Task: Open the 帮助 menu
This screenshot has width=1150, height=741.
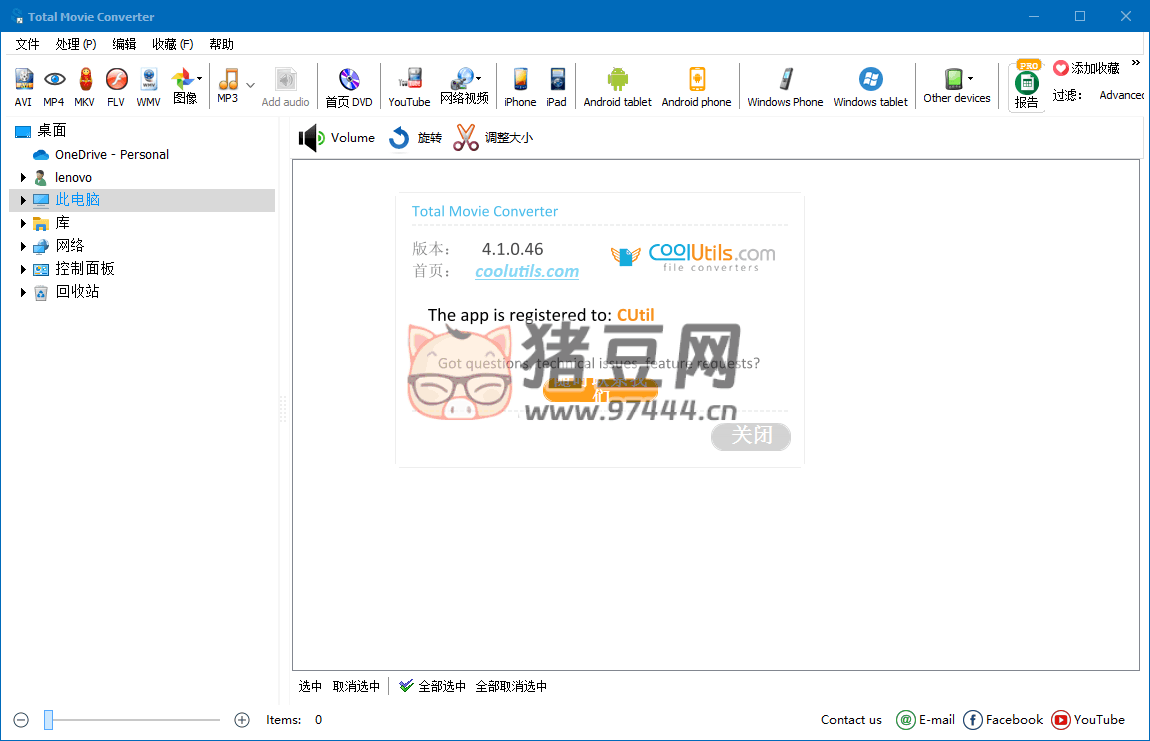Action: pos(221,44)
